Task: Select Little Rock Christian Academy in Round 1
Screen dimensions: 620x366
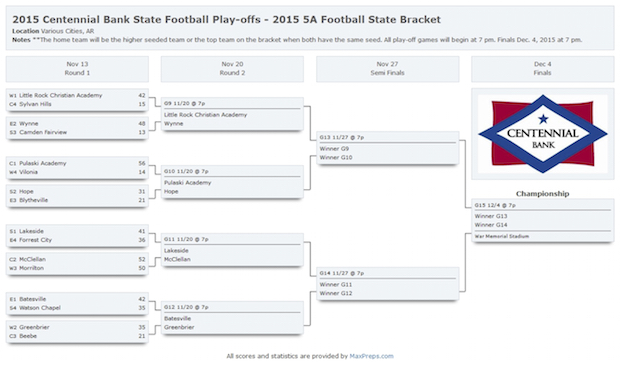Action: pos(60,95)
